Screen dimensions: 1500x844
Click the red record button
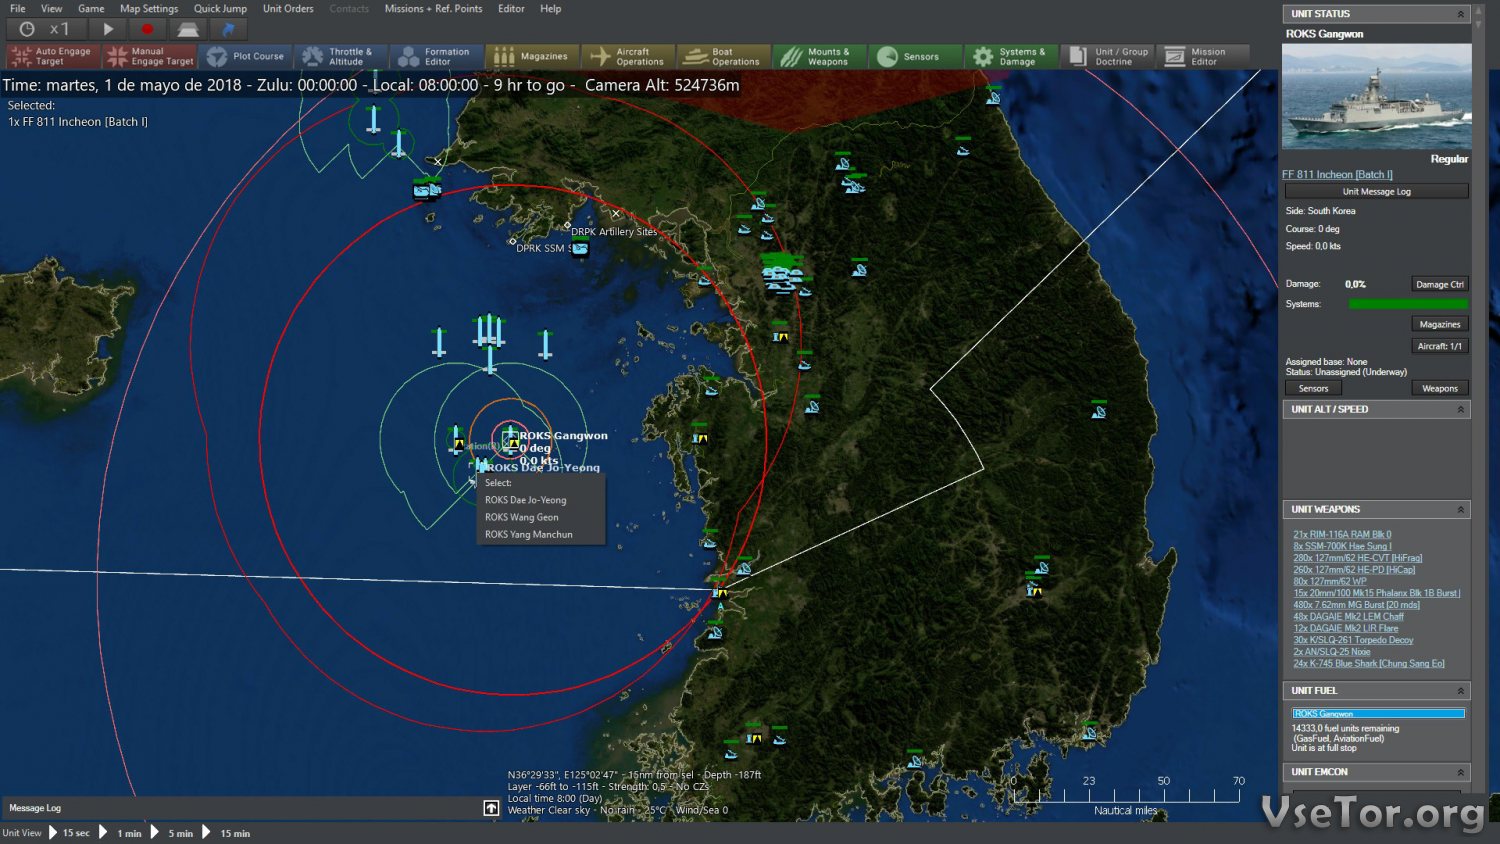pos(148,29)
